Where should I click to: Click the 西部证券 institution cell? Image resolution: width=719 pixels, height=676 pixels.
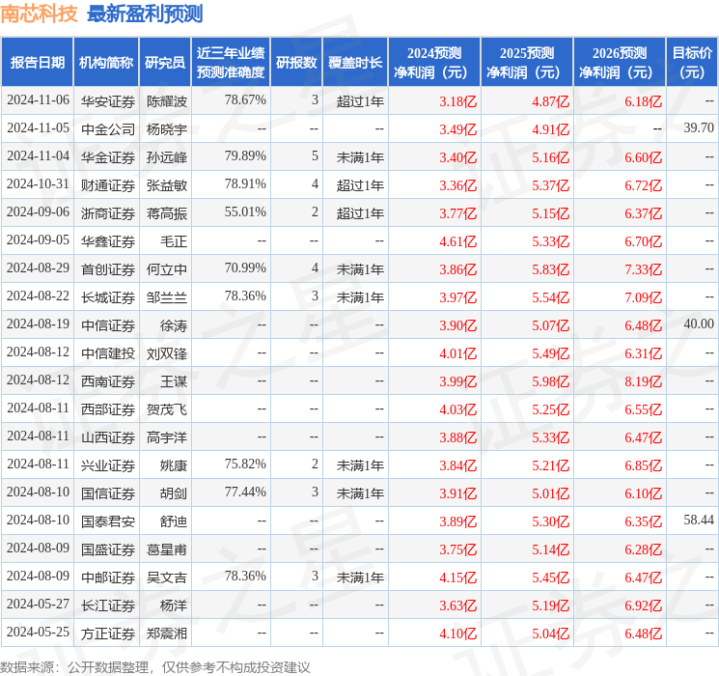click(x=108, y=409)
